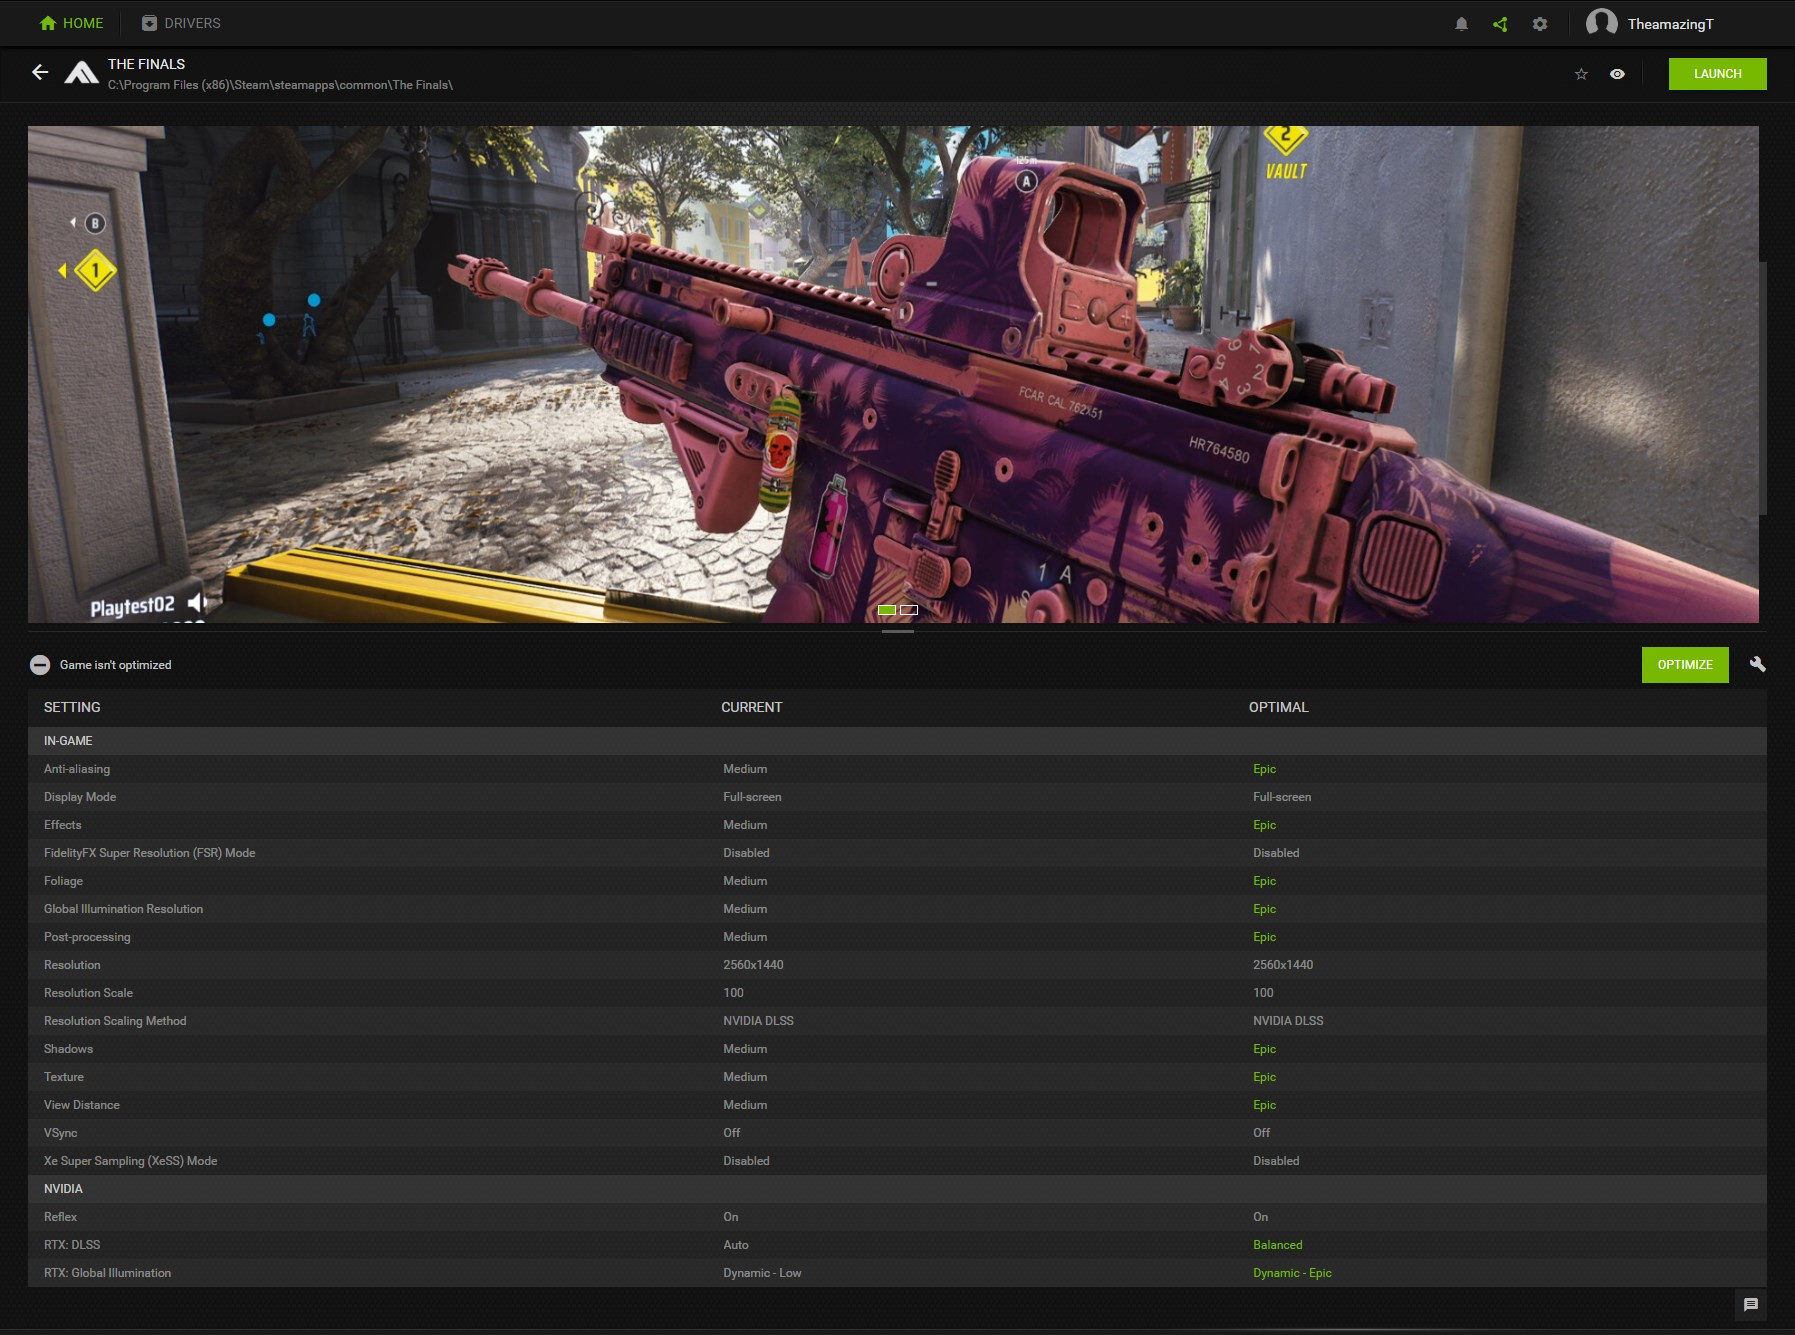Click the game install path text
Viewport: 1795px width, 1335px height.
280,85
